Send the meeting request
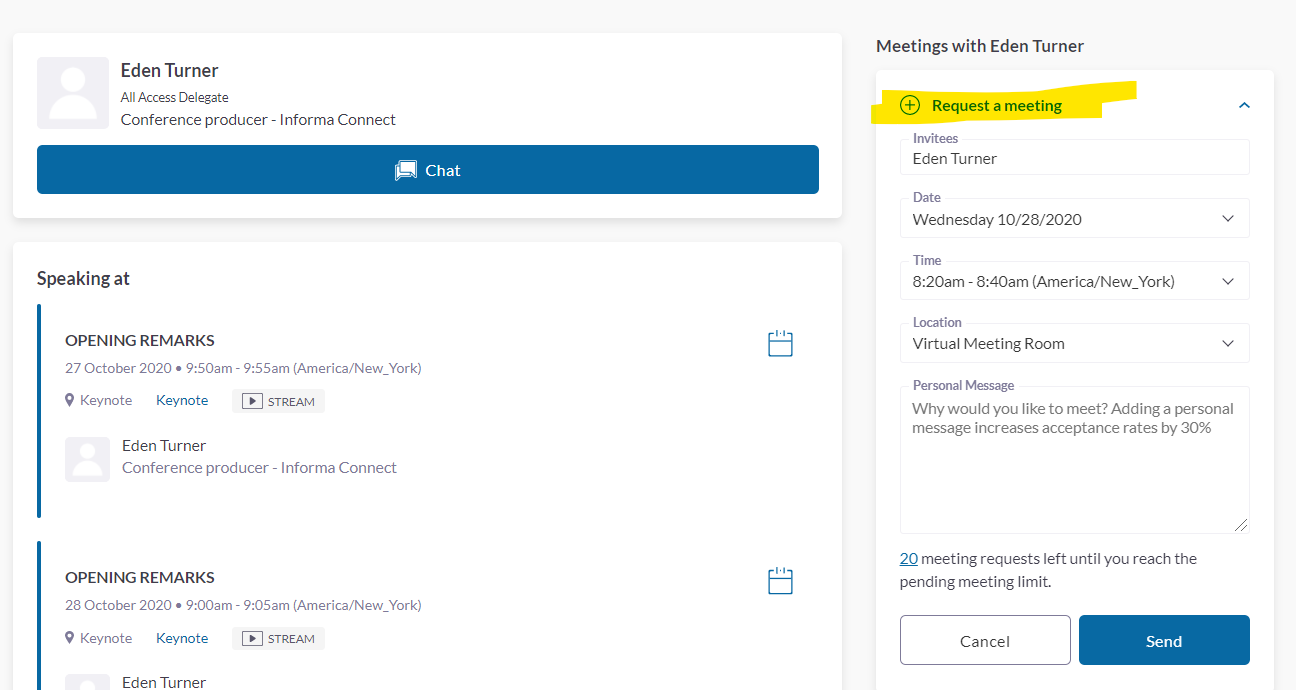 coord(1164,641)
